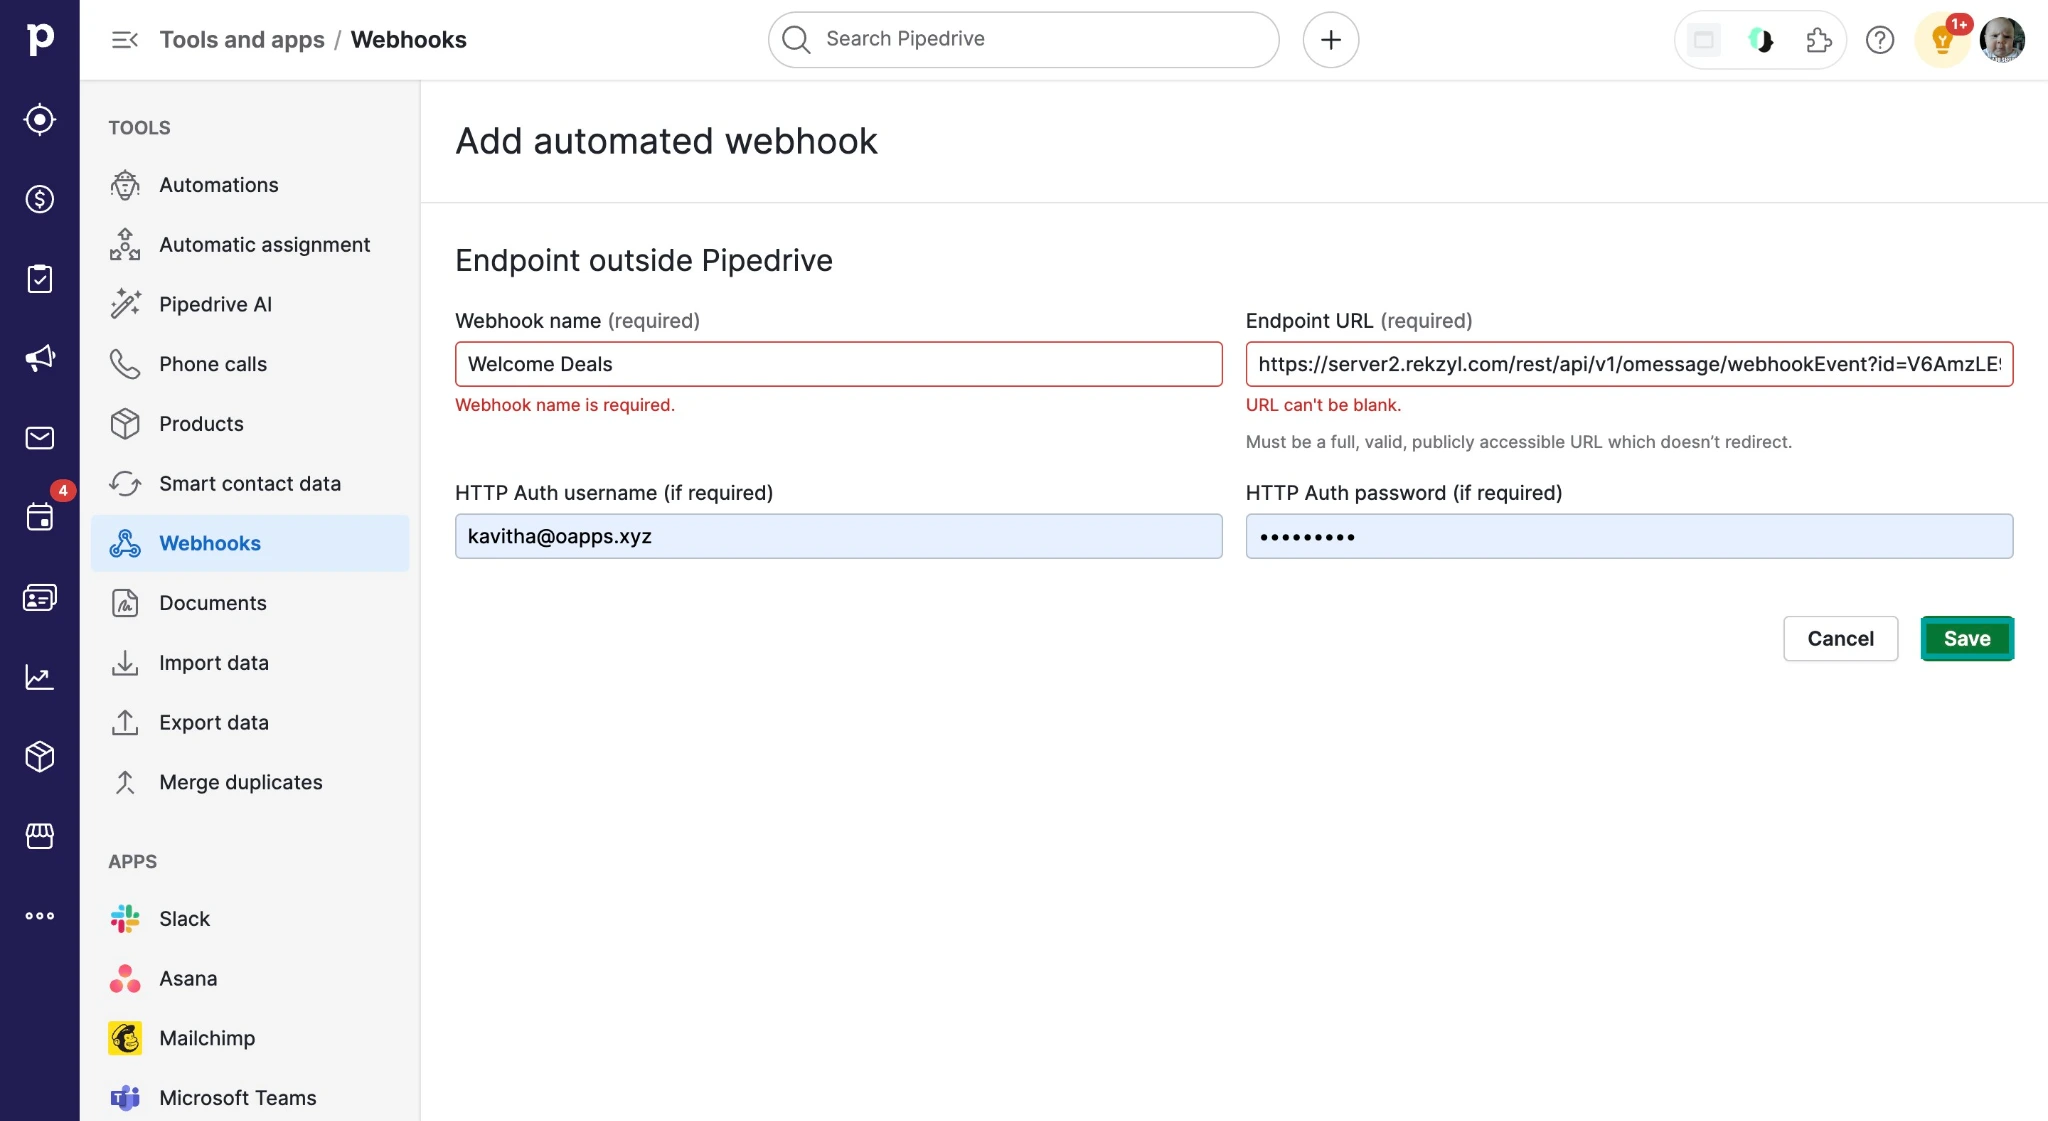This screenshot has width=2048, height=1121.
Task: Click the Mailchimp app icon
Action: pyautogui.click(x=125, y=1038)
